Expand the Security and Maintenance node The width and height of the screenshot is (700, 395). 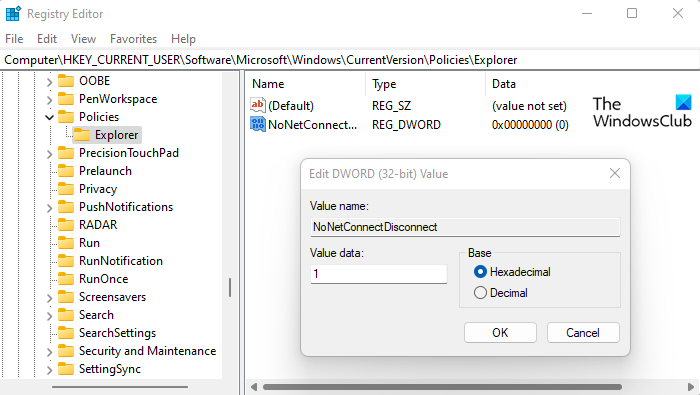50,352
